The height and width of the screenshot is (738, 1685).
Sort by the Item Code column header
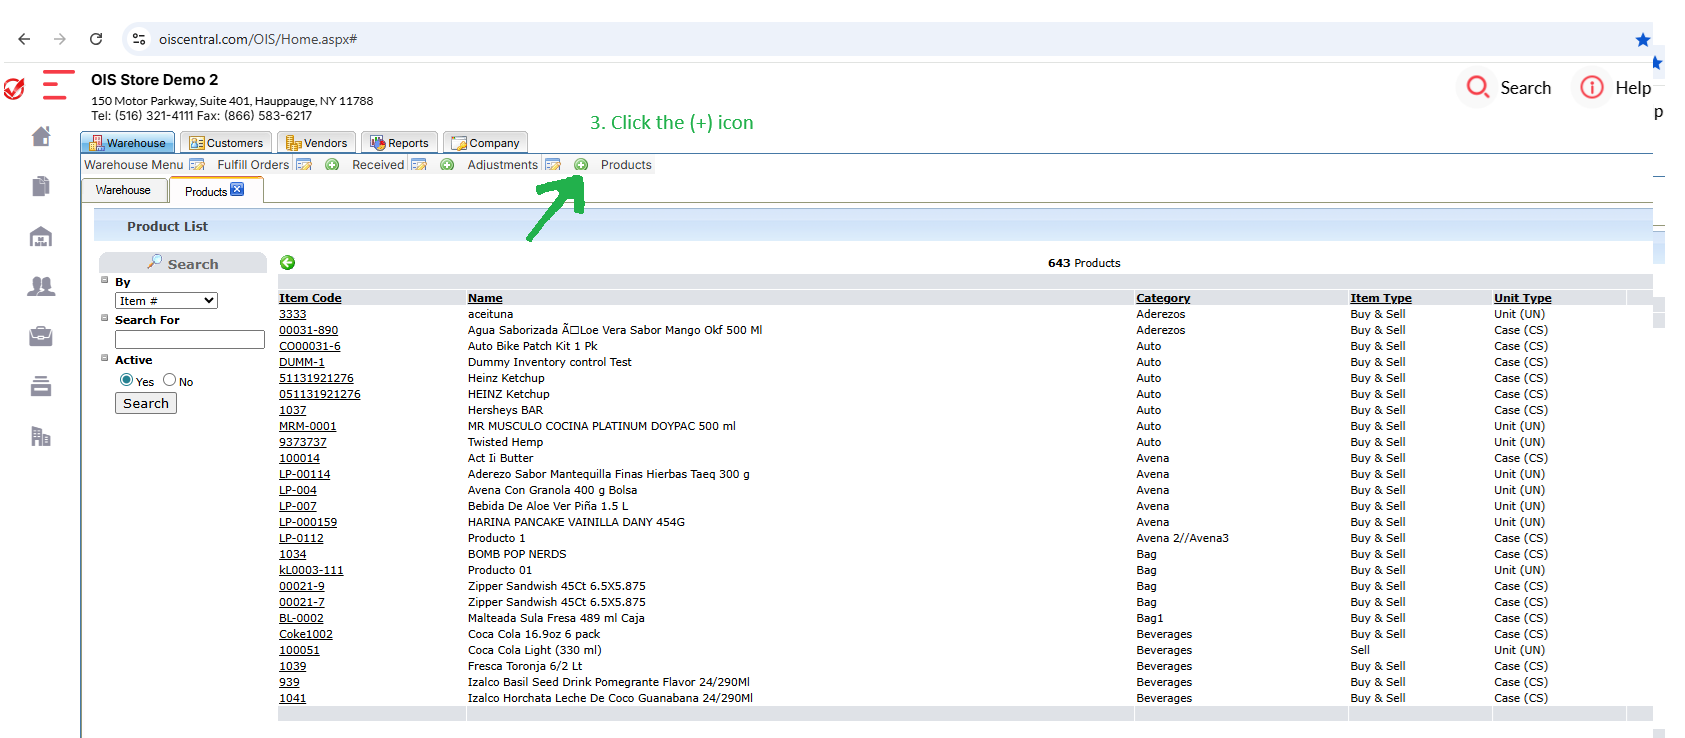pyautogui.click(x=310, y=298)
